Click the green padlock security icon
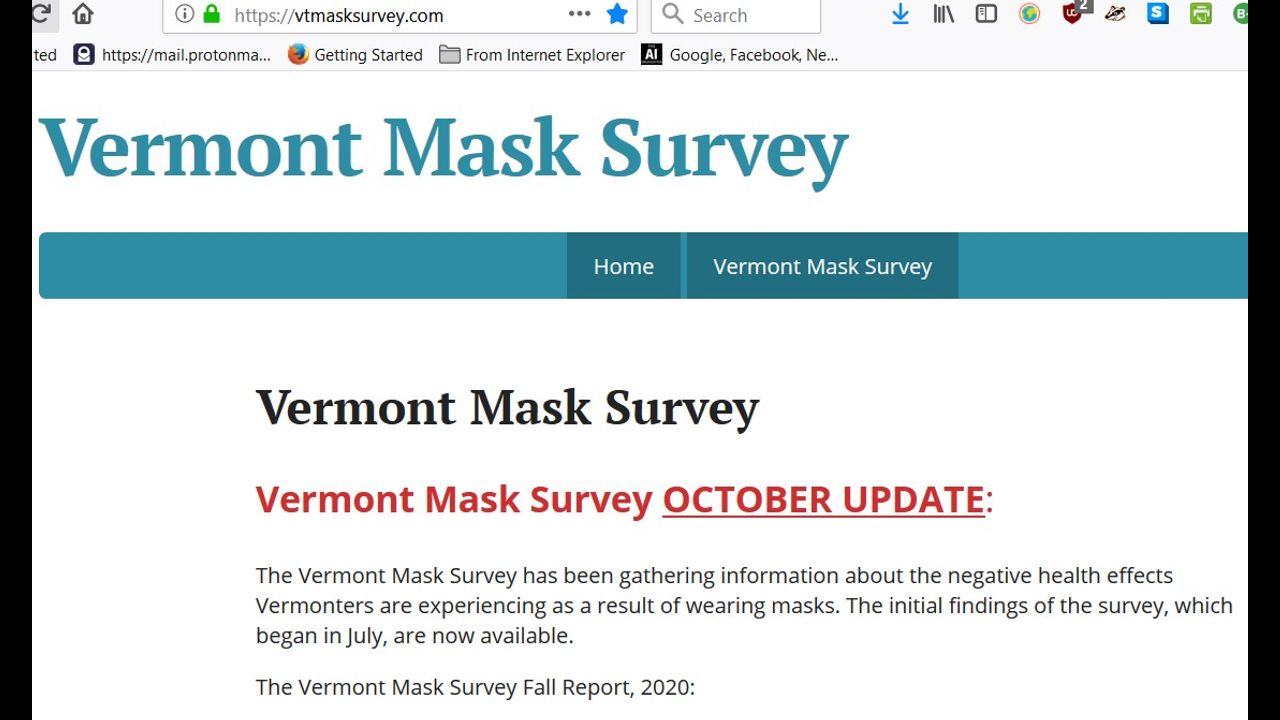The image size is (1280, 720). click(211, 14)
